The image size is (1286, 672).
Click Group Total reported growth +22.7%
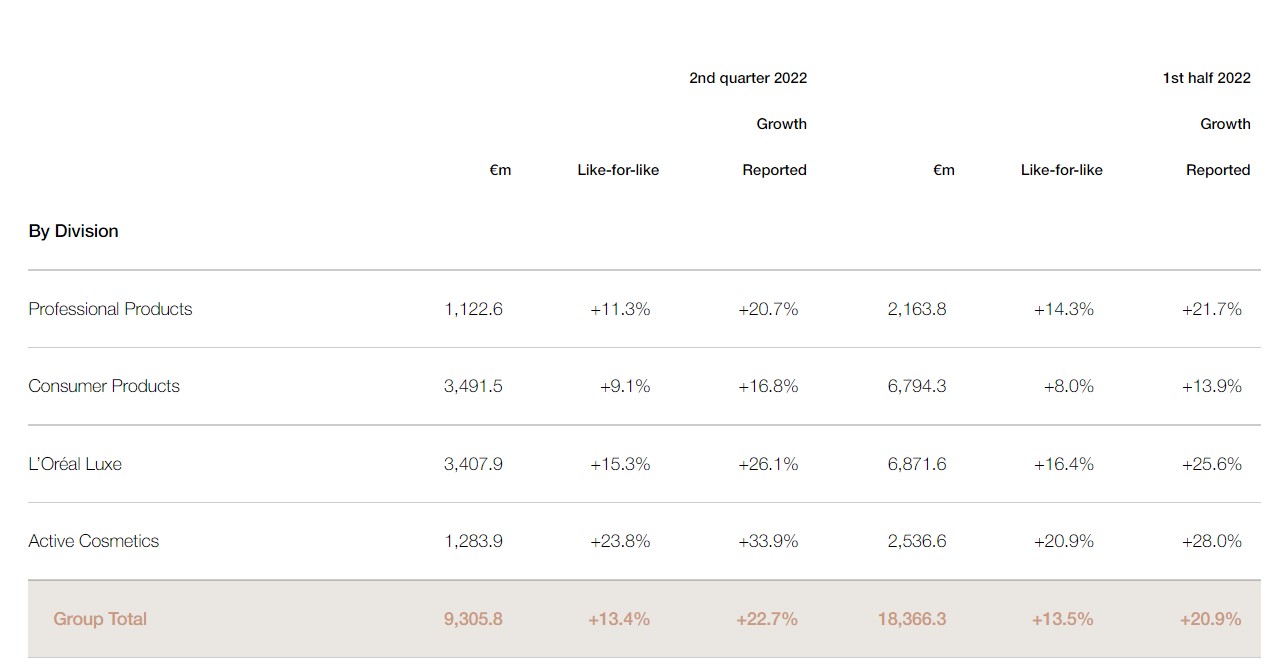click(x=766, y=619)
